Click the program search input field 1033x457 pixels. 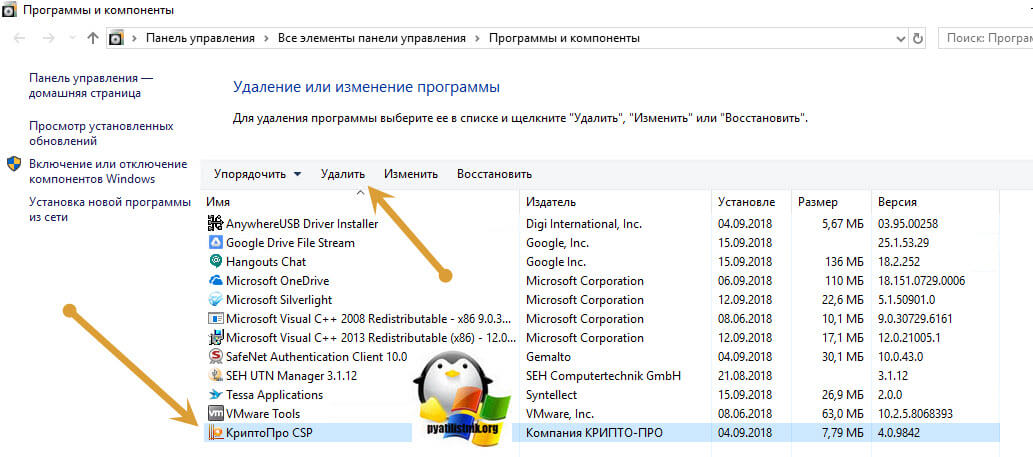coord(986,39)
